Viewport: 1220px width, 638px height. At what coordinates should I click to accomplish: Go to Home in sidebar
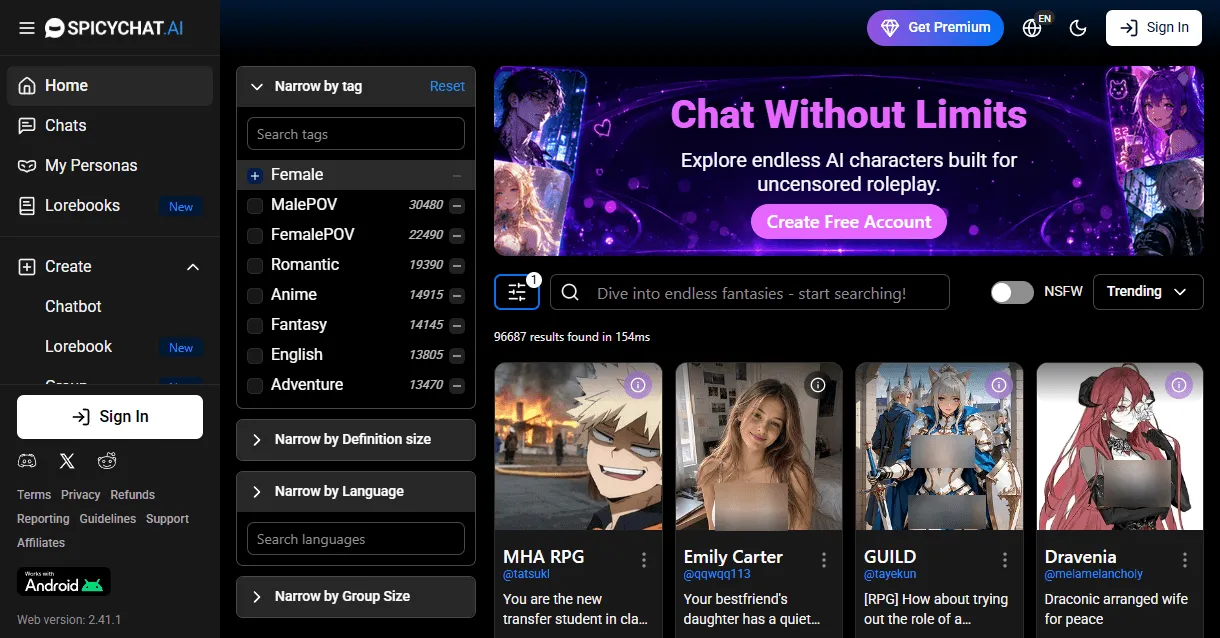110,86
